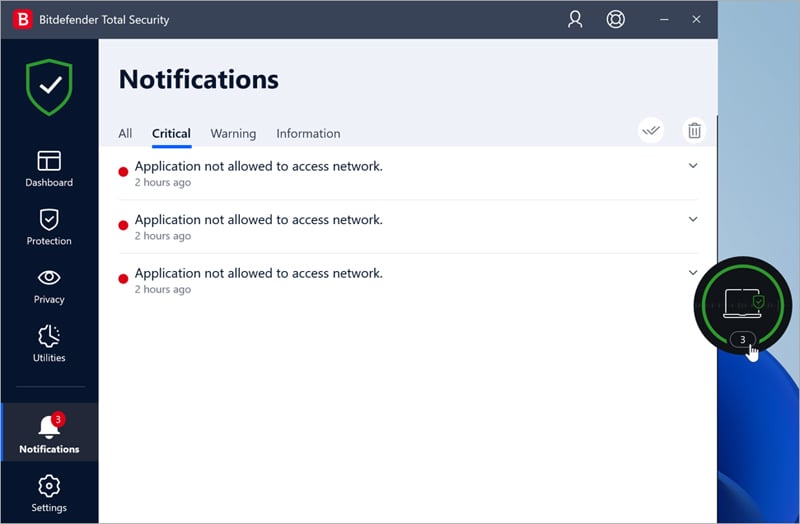Expand the second network access notification
The width and height of the screenshot is (800, 524).
693,219
